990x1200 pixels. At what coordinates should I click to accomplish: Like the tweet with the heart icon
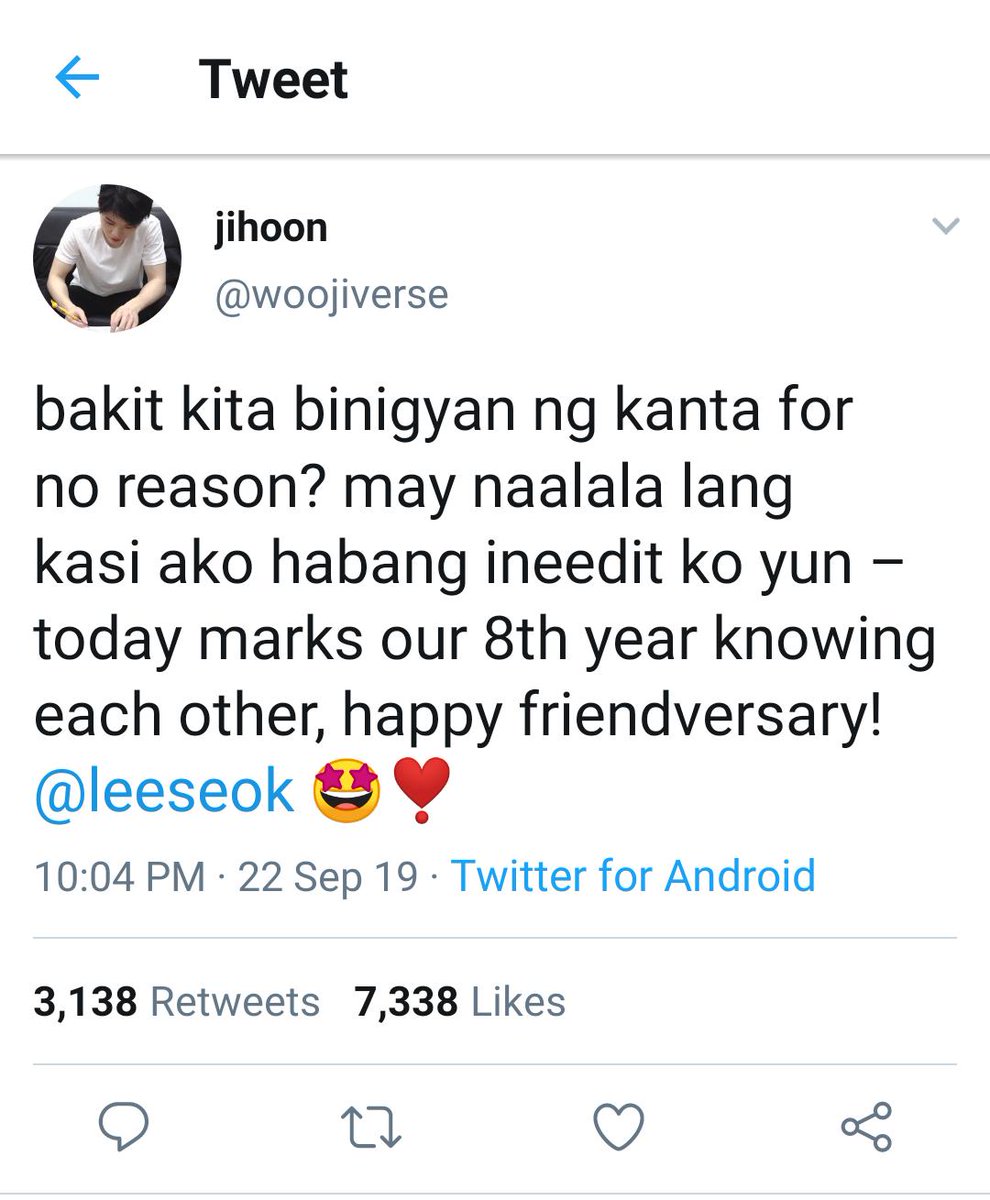(618, 1127)
